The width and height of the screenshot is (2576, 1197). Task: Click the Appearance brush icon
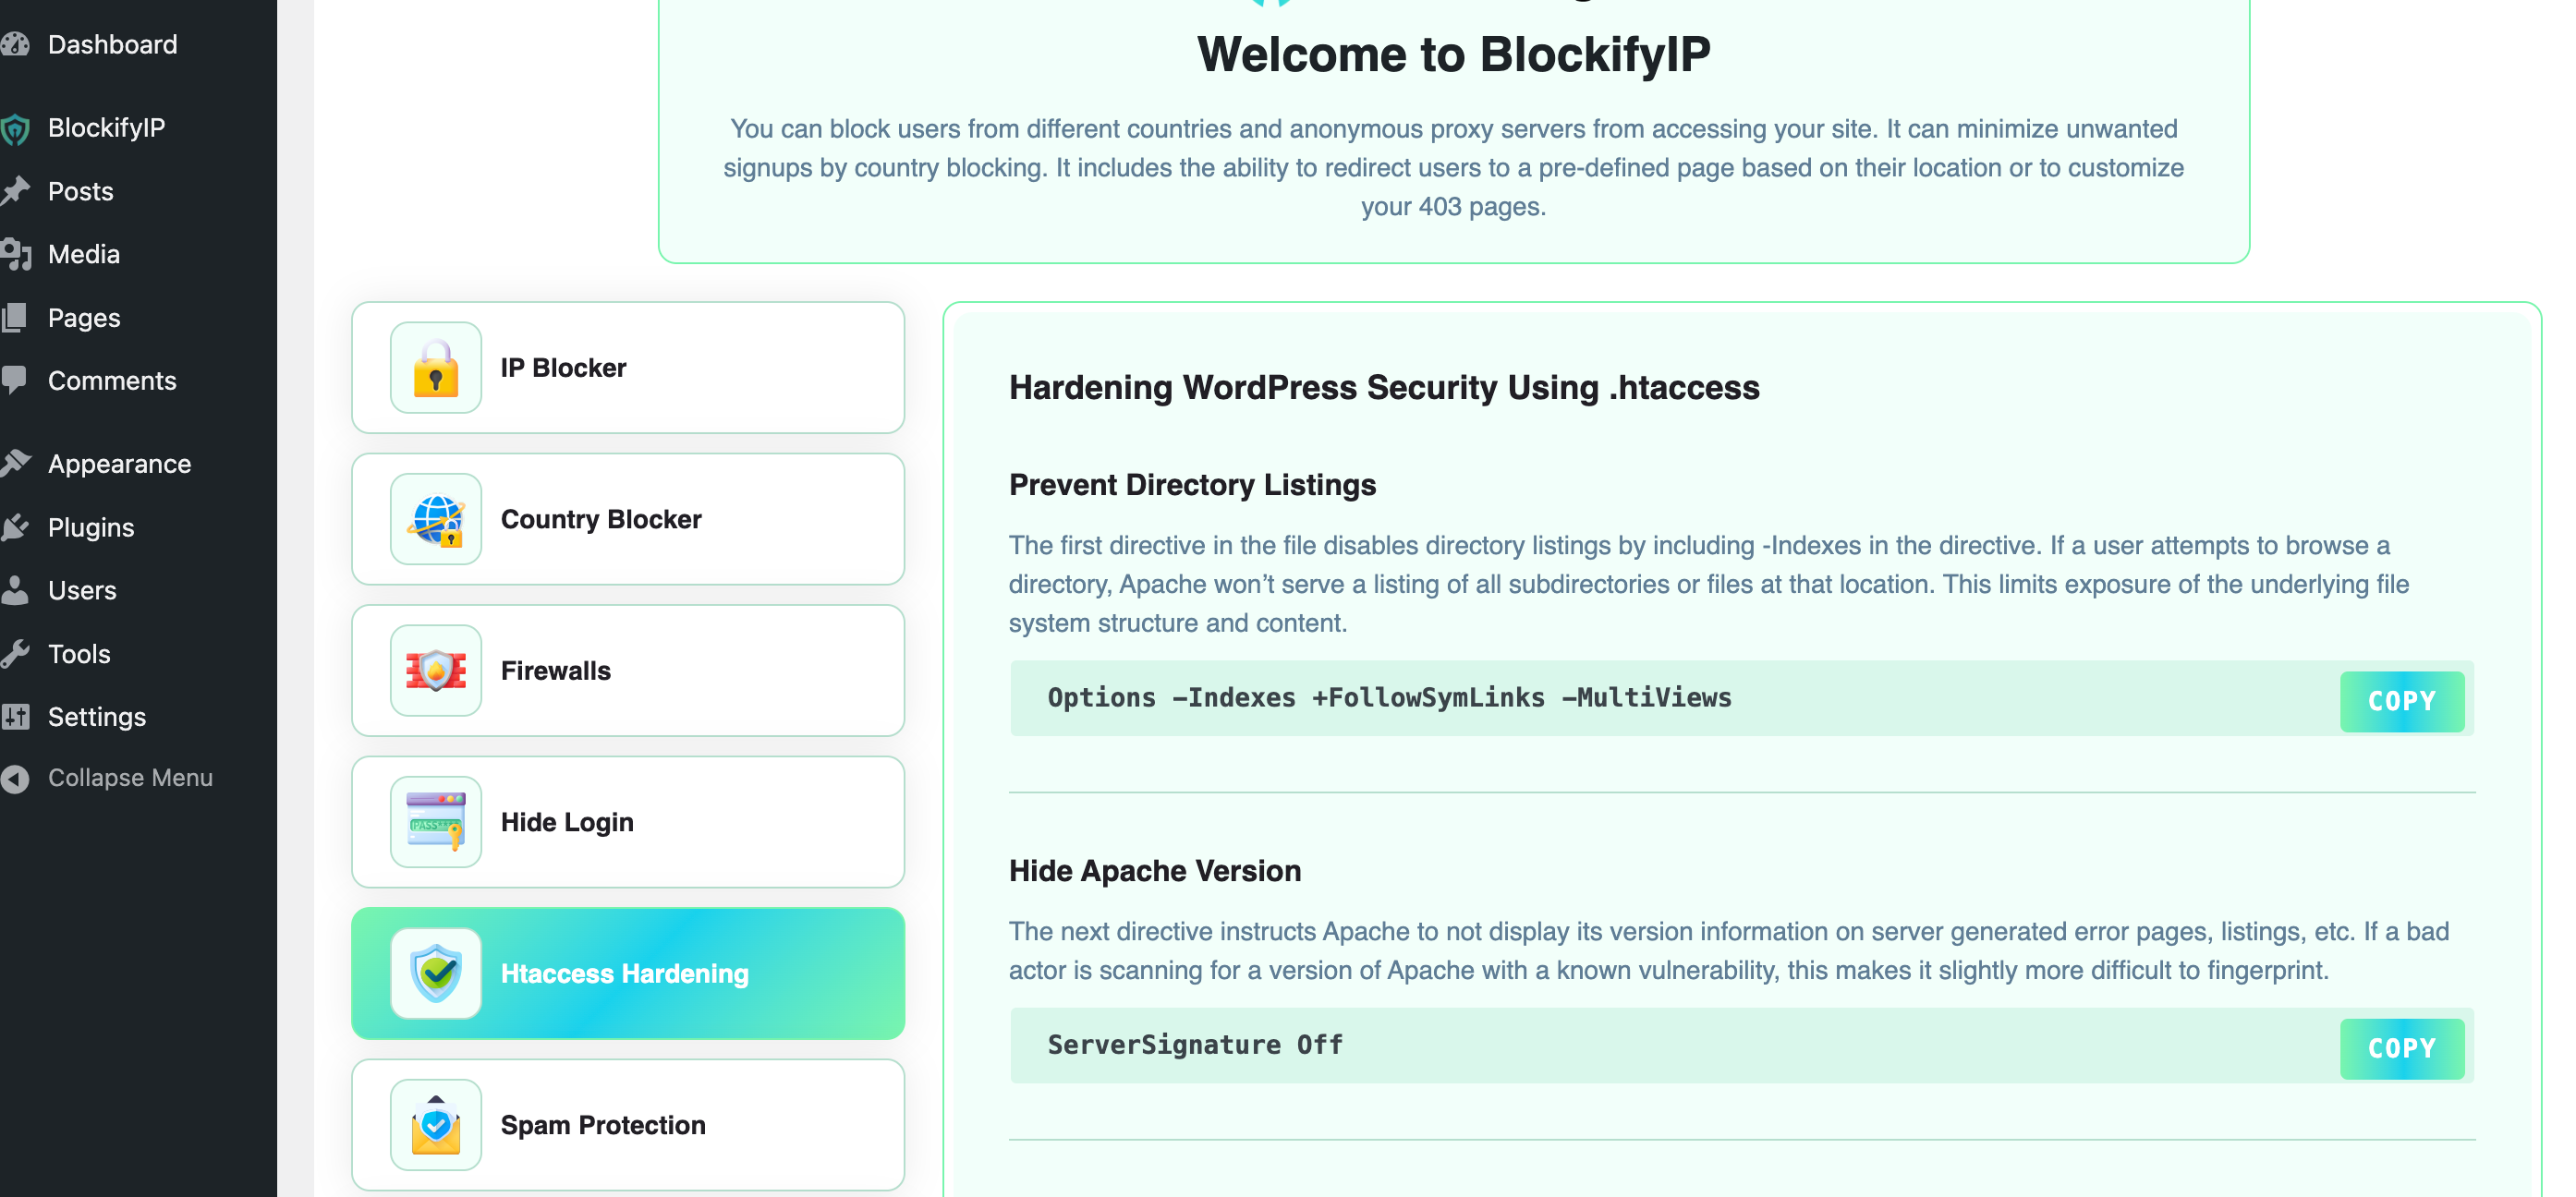14,464
